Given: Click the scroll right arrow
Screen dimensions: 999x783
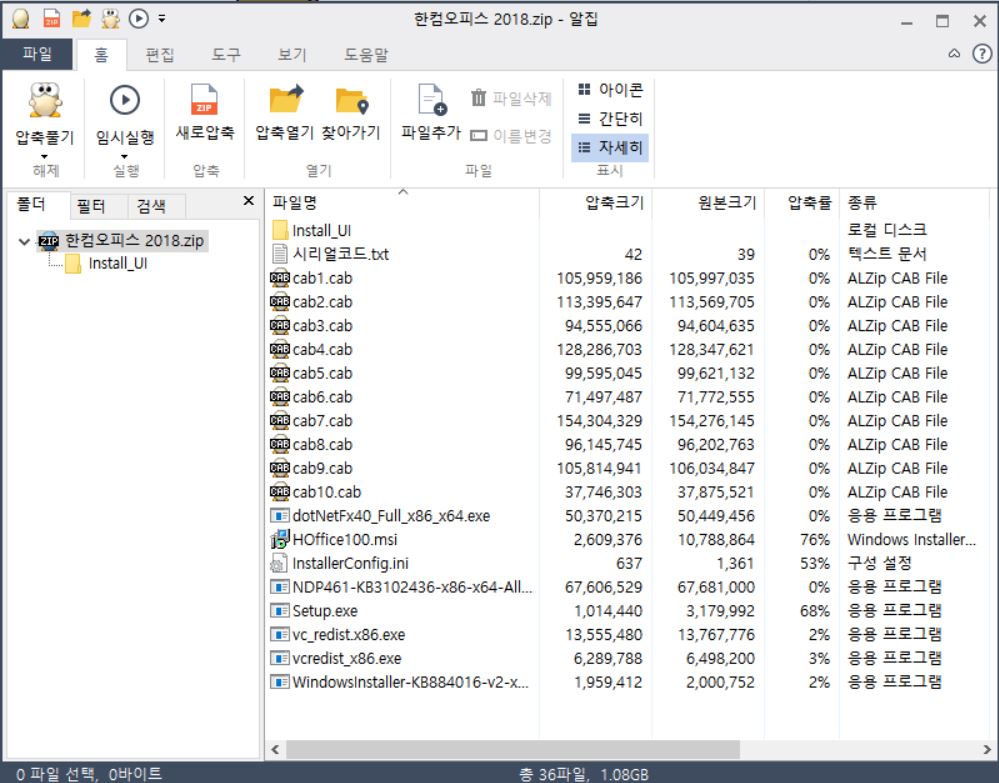Looking at the screenshot, I should [987, 749].
